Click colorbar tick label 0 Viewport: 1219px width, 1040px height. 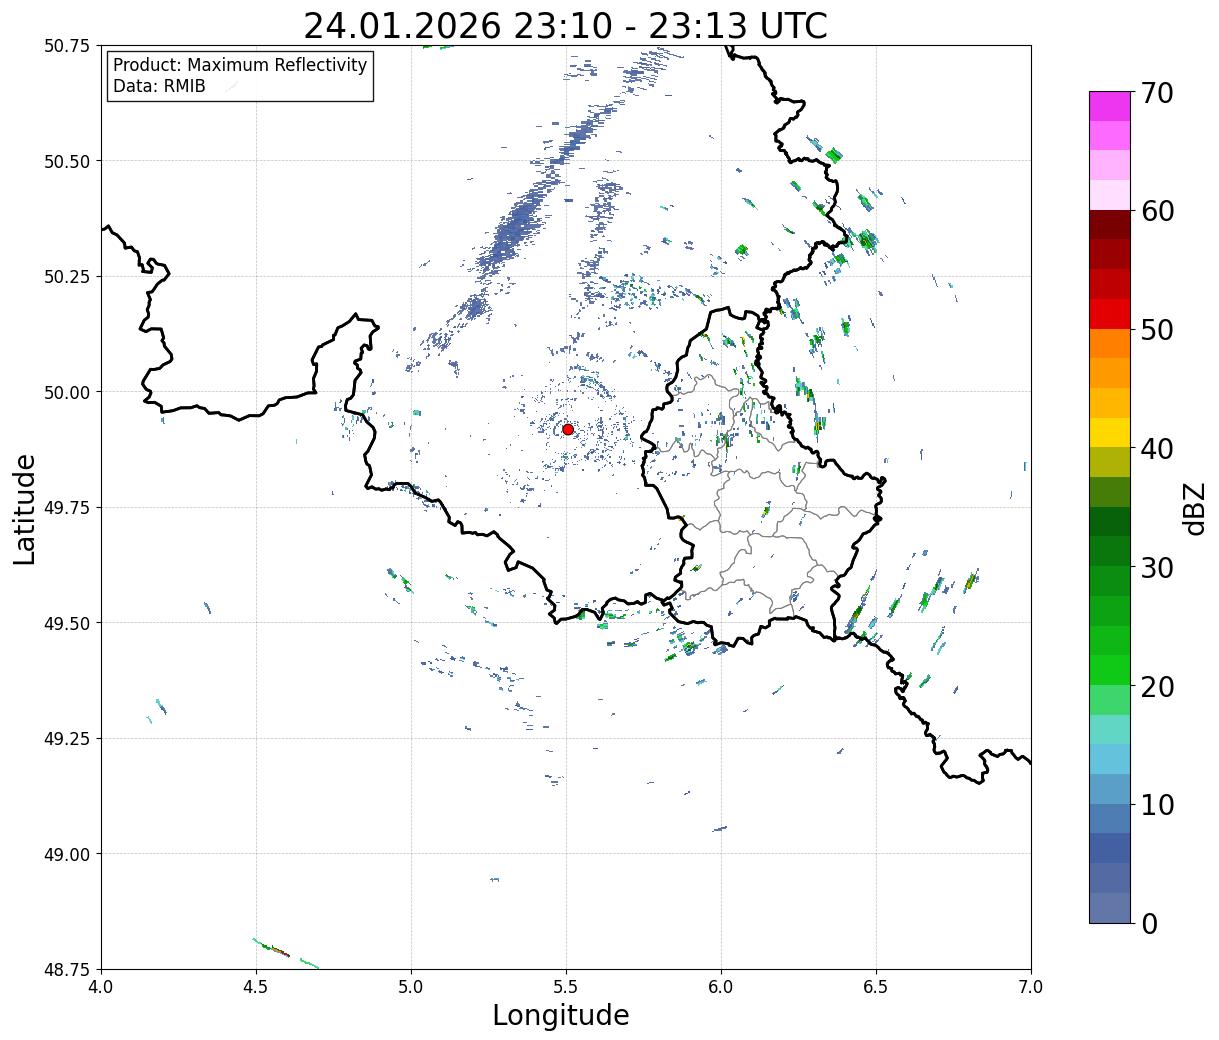pos(1149,923)
